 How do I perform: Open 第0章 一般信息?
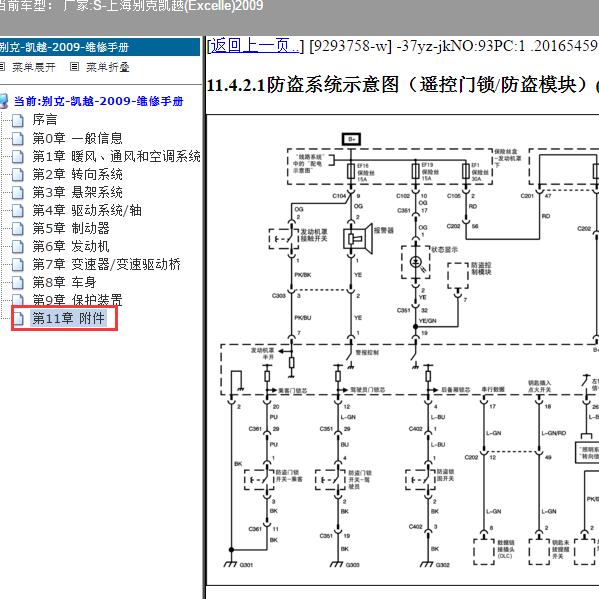point(78,138)
